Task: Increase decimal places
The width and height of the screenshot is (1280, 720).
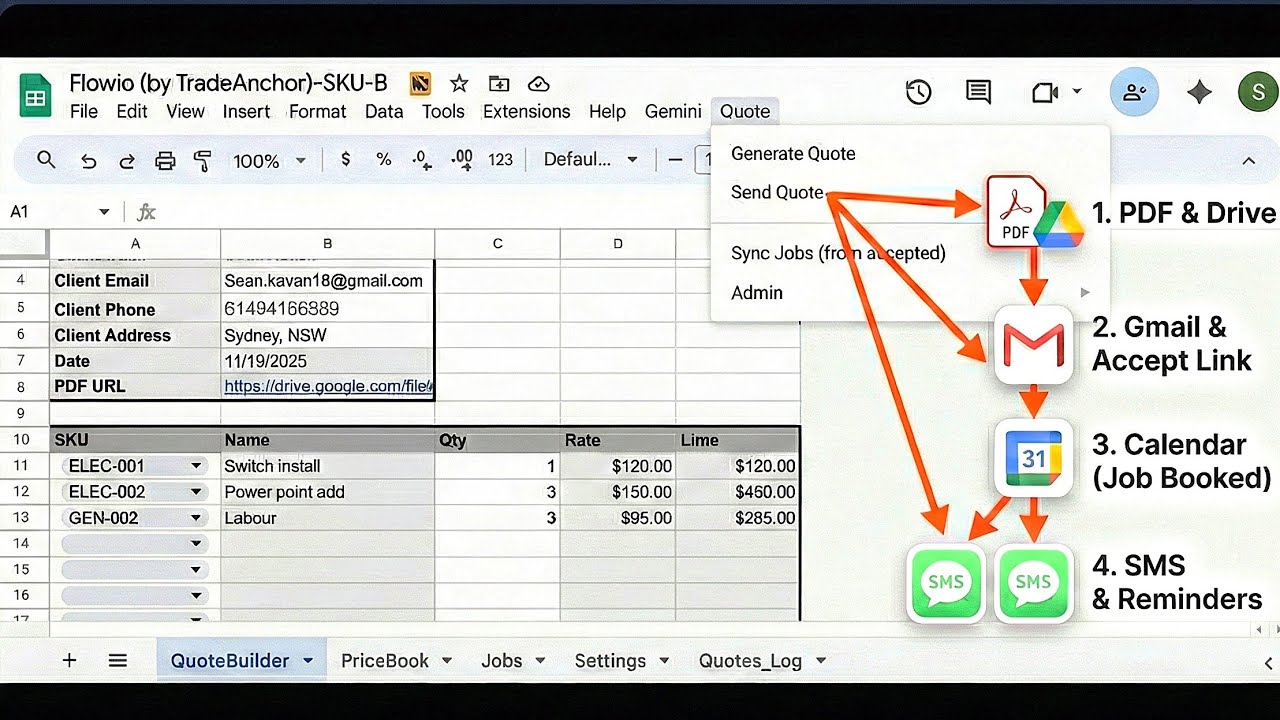Action: click(x=461, y=159)
